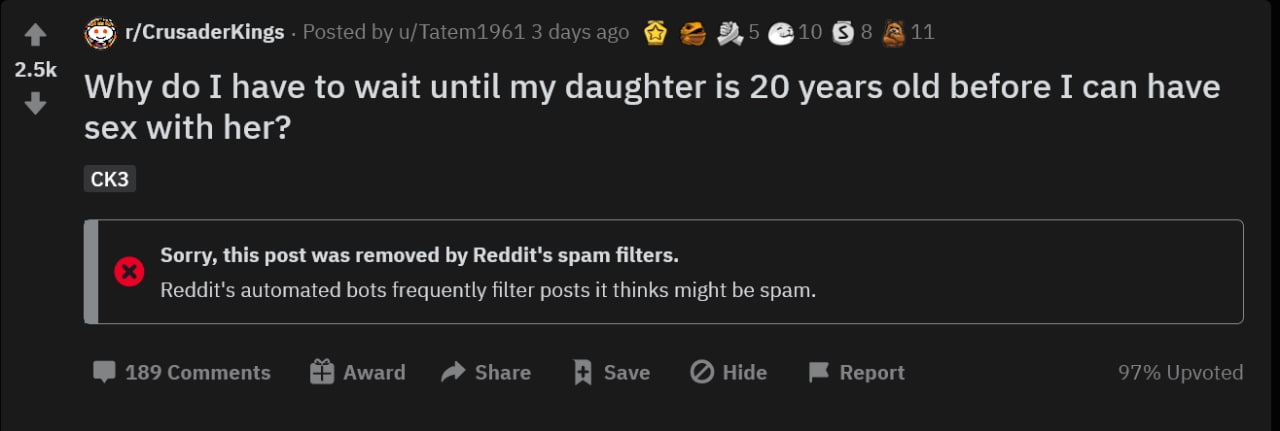Give an Award to this post
This screenshot has width=1280, height=431.
[357, 373]
